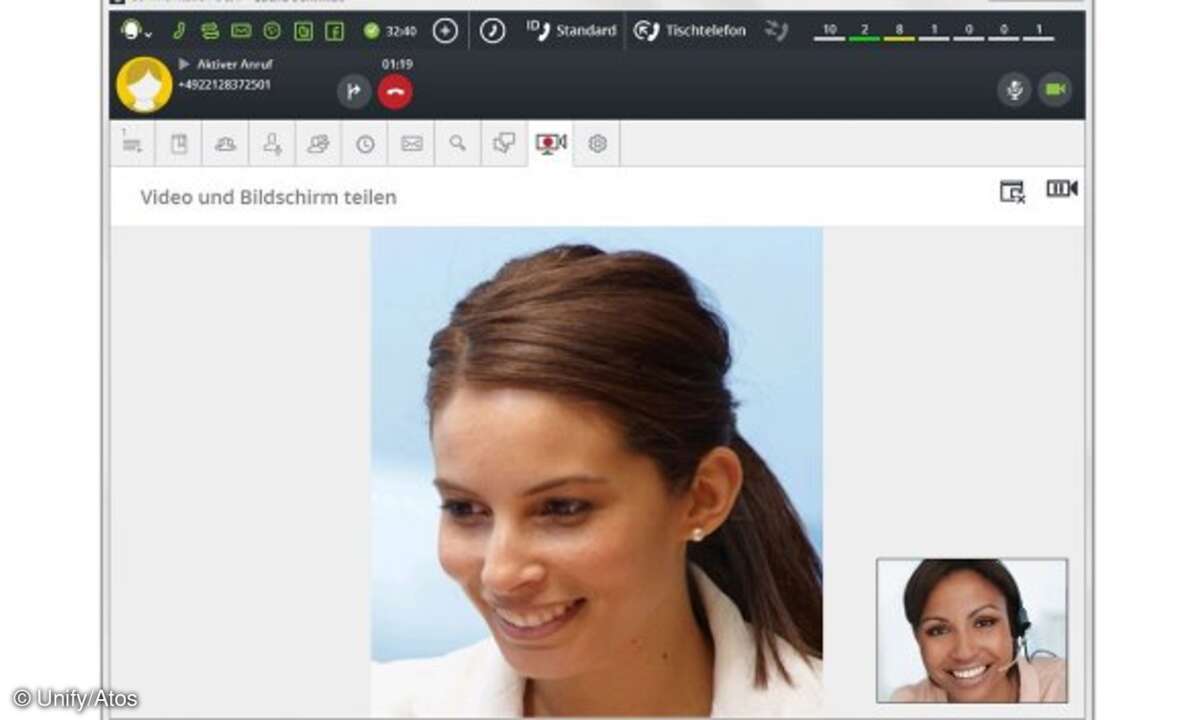Toggle the green camera video button
Viewport: 1200px width, 720px height.
[x=1054, y=90]
